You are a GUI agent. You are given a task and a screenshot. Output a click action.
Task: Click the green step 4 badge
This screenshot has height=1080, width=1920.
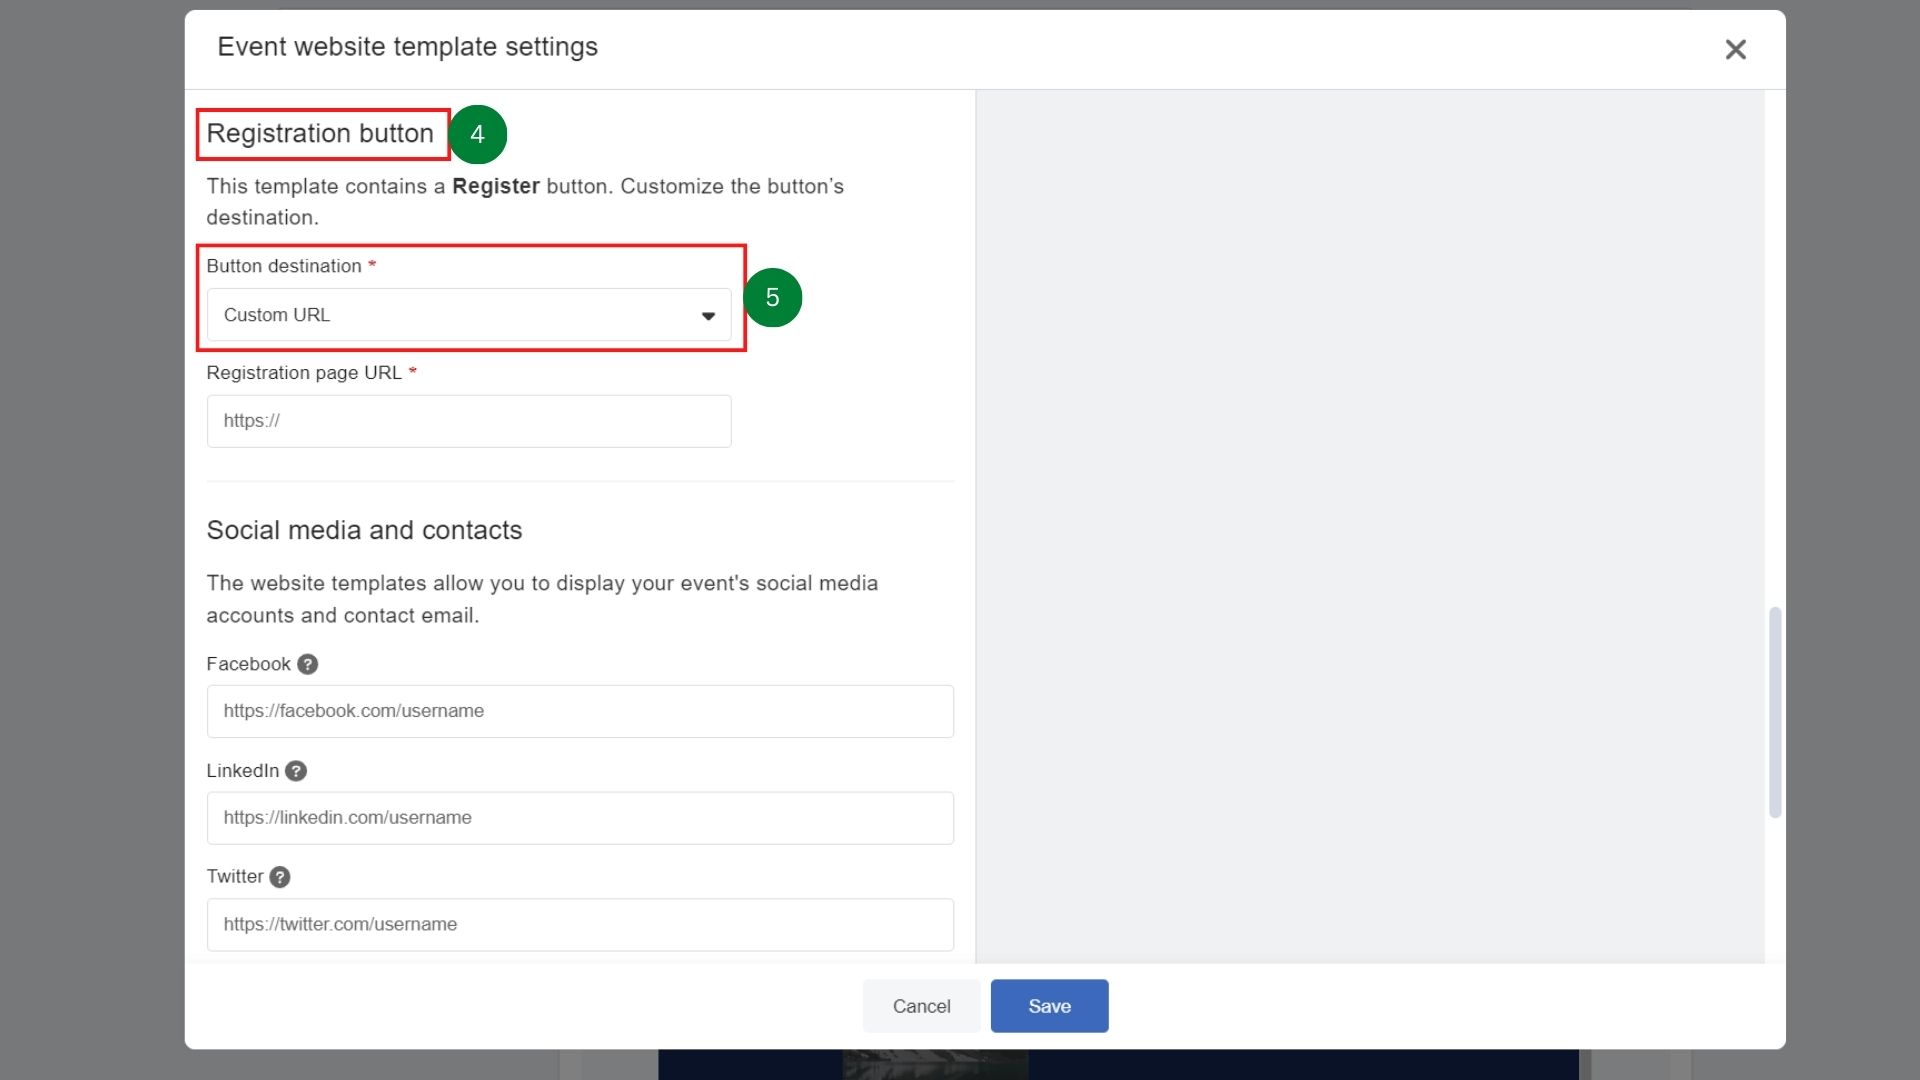click(x=478, y=134)
